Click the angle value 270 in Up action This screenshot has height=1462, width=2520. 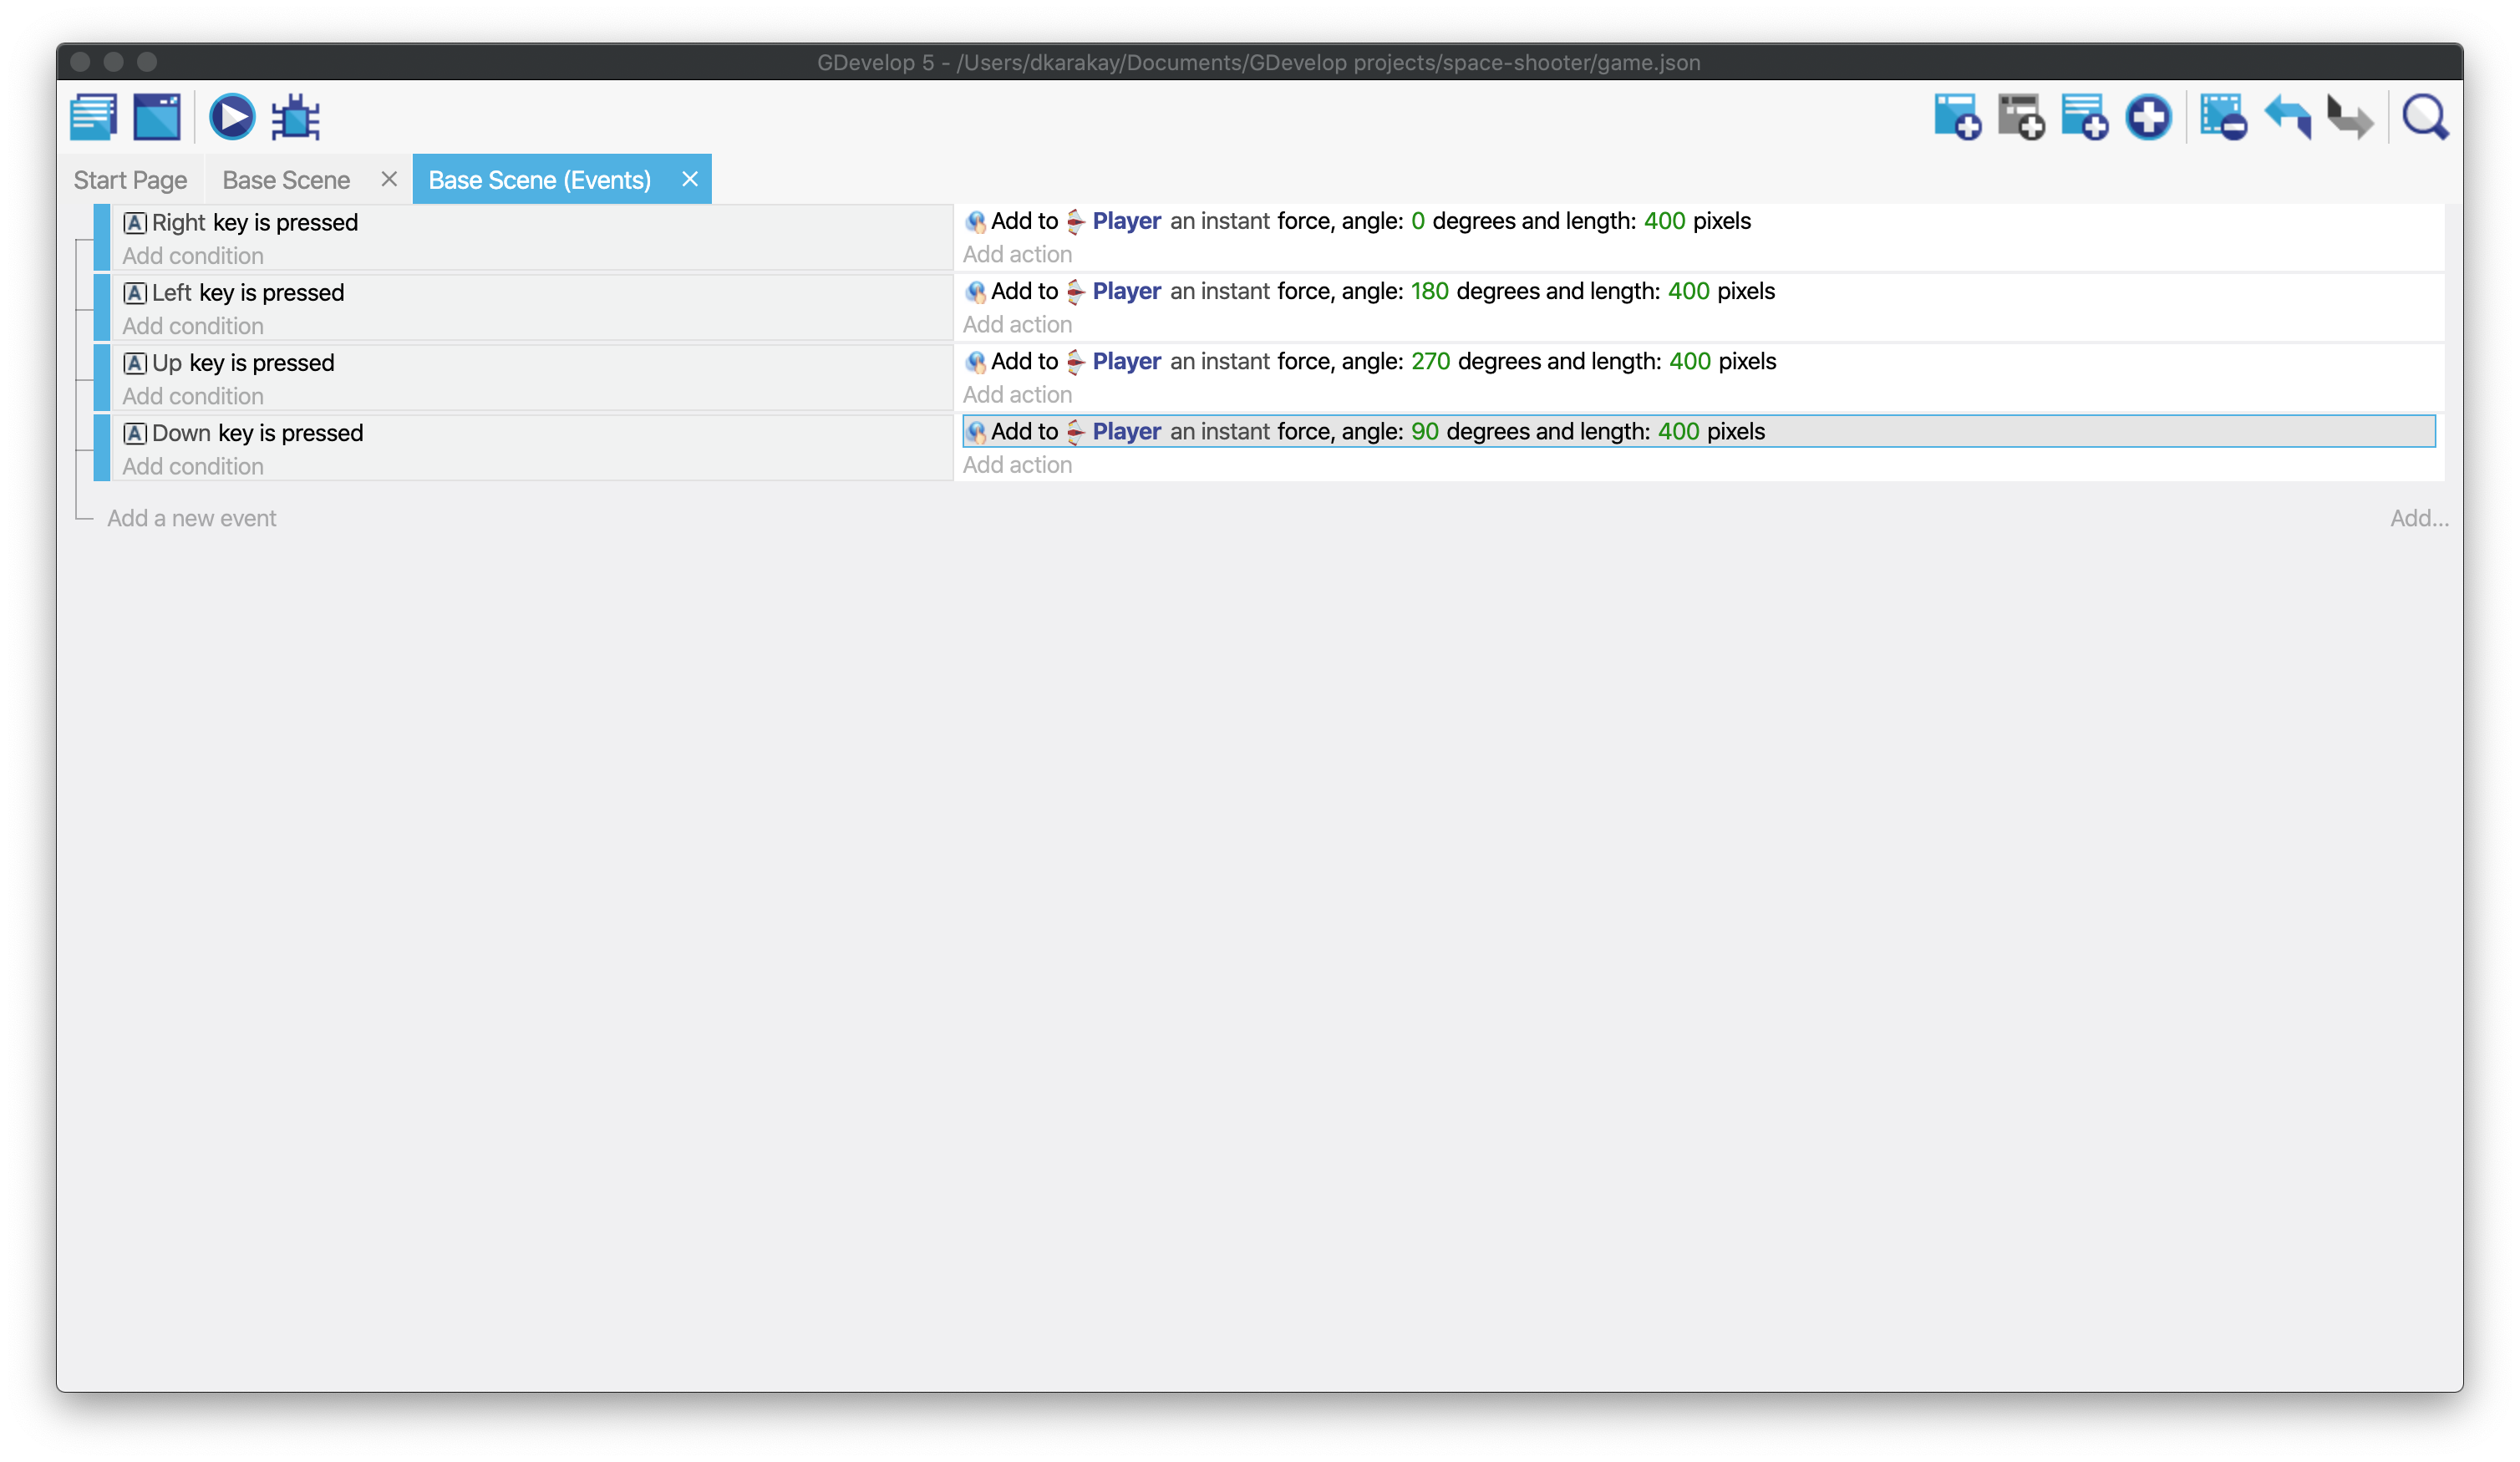click(1430, 361)
